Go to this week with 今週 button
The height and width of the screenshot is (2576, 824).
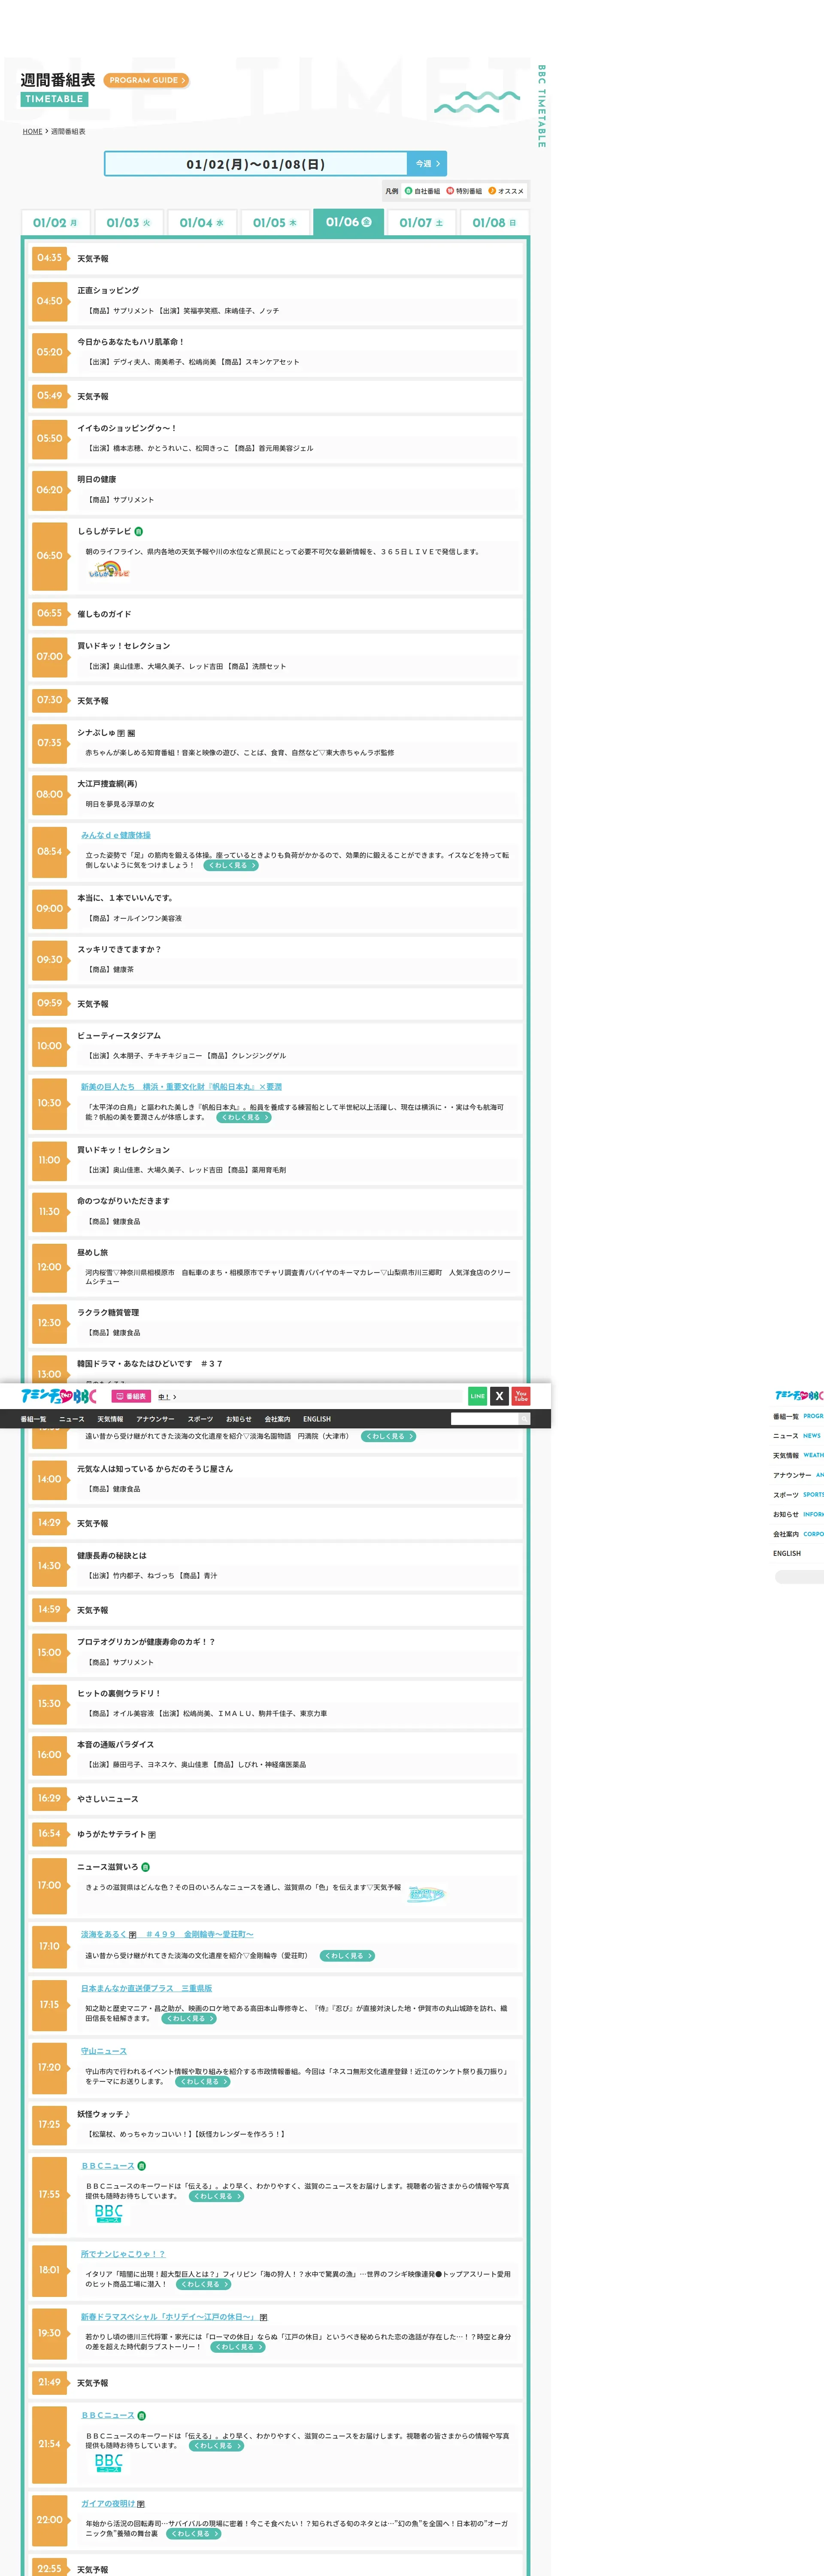(427, 164)
